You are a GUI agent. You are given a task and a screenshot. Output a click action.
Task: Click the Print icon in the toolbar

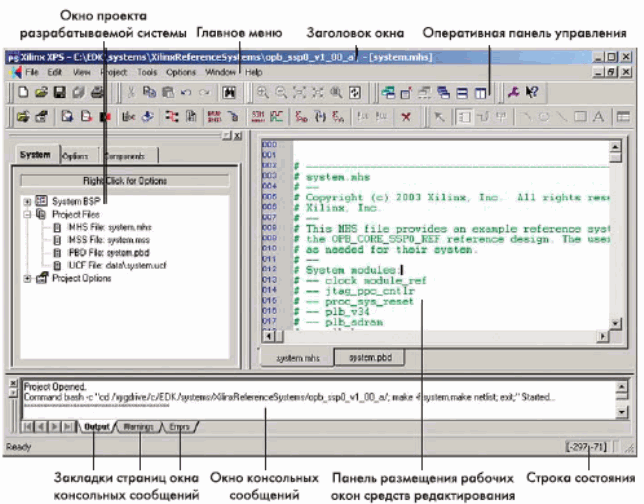96,92
